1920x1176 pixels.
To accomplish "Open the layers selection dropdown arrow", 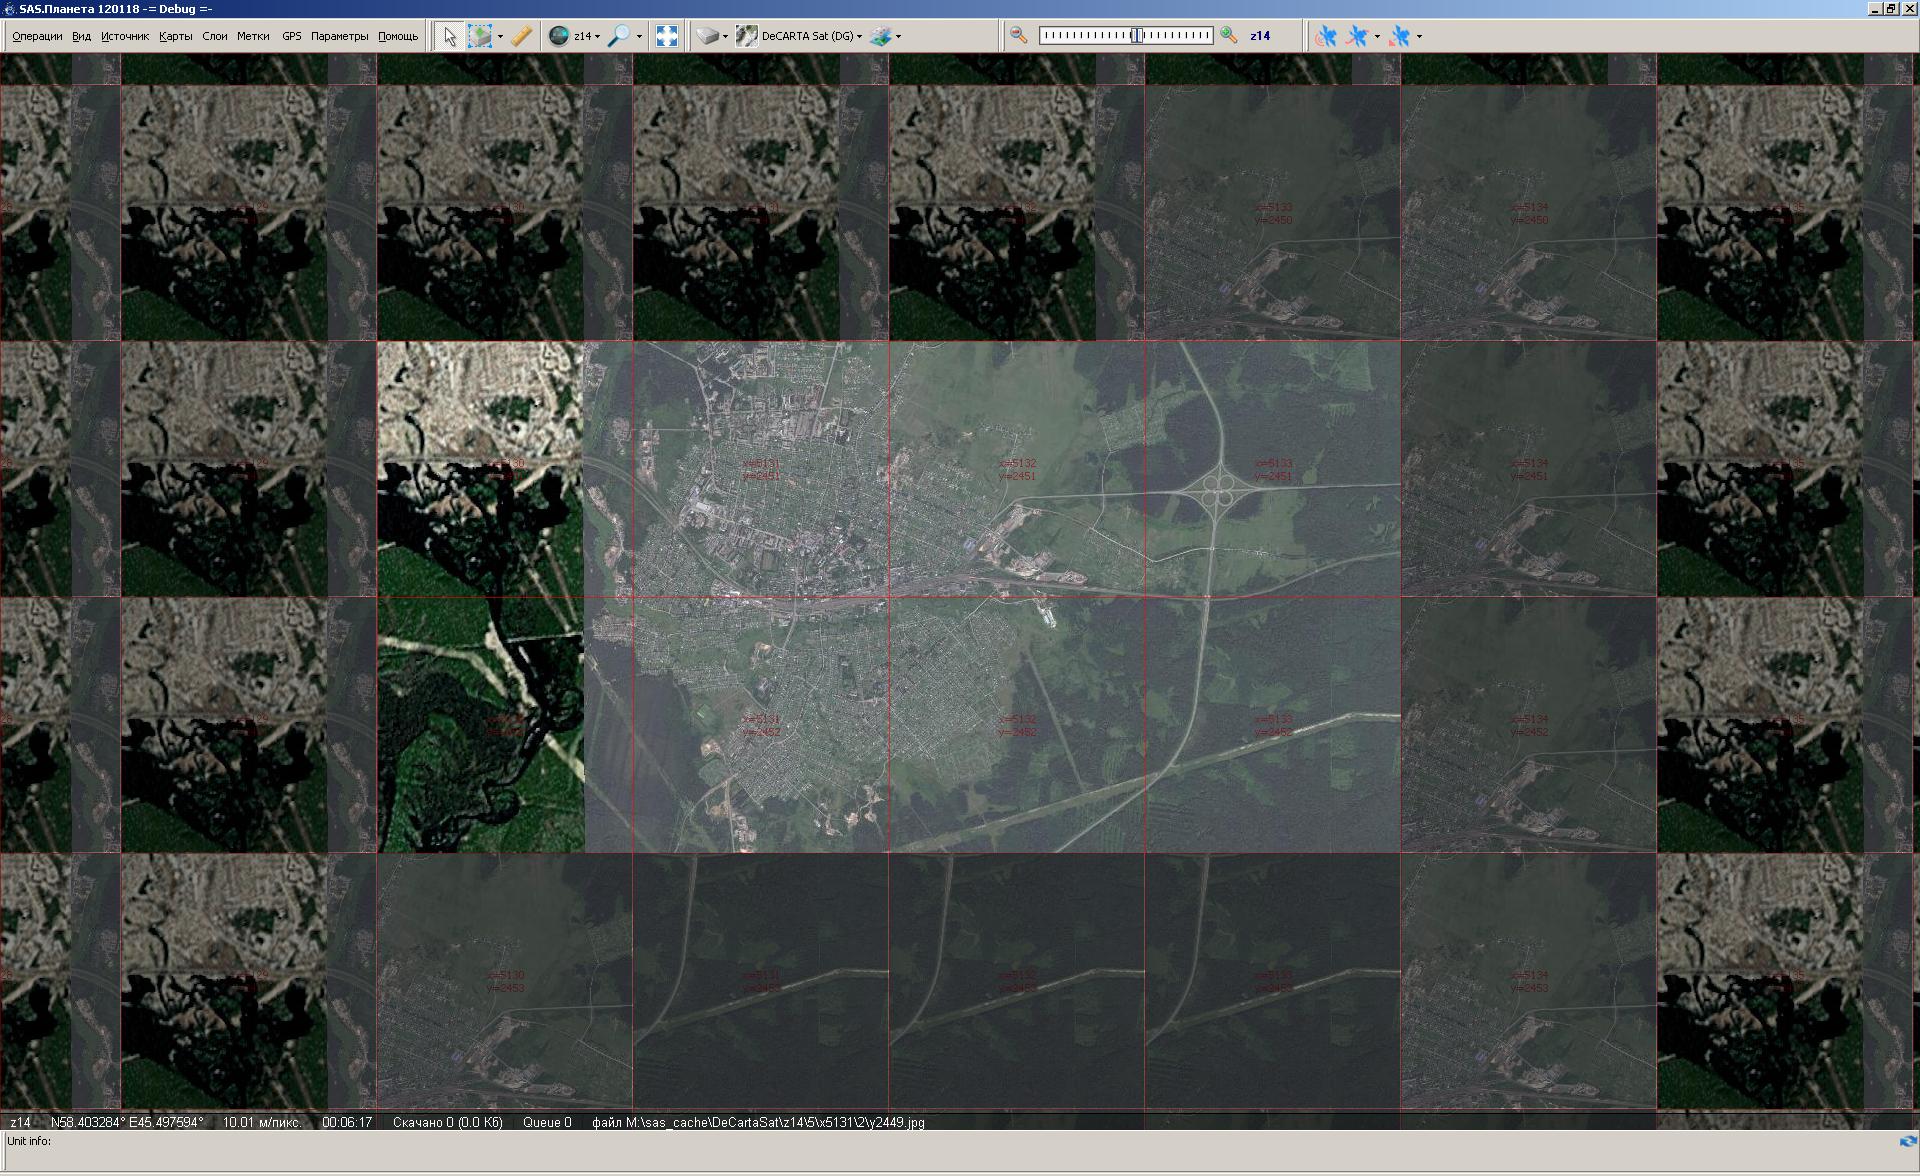I will (898, 37).
